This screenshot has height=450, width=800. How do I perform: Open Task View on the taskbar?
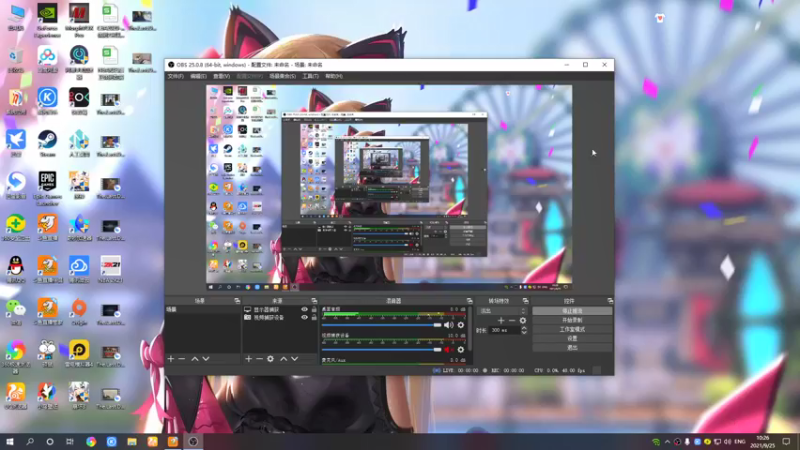(70, 442)
